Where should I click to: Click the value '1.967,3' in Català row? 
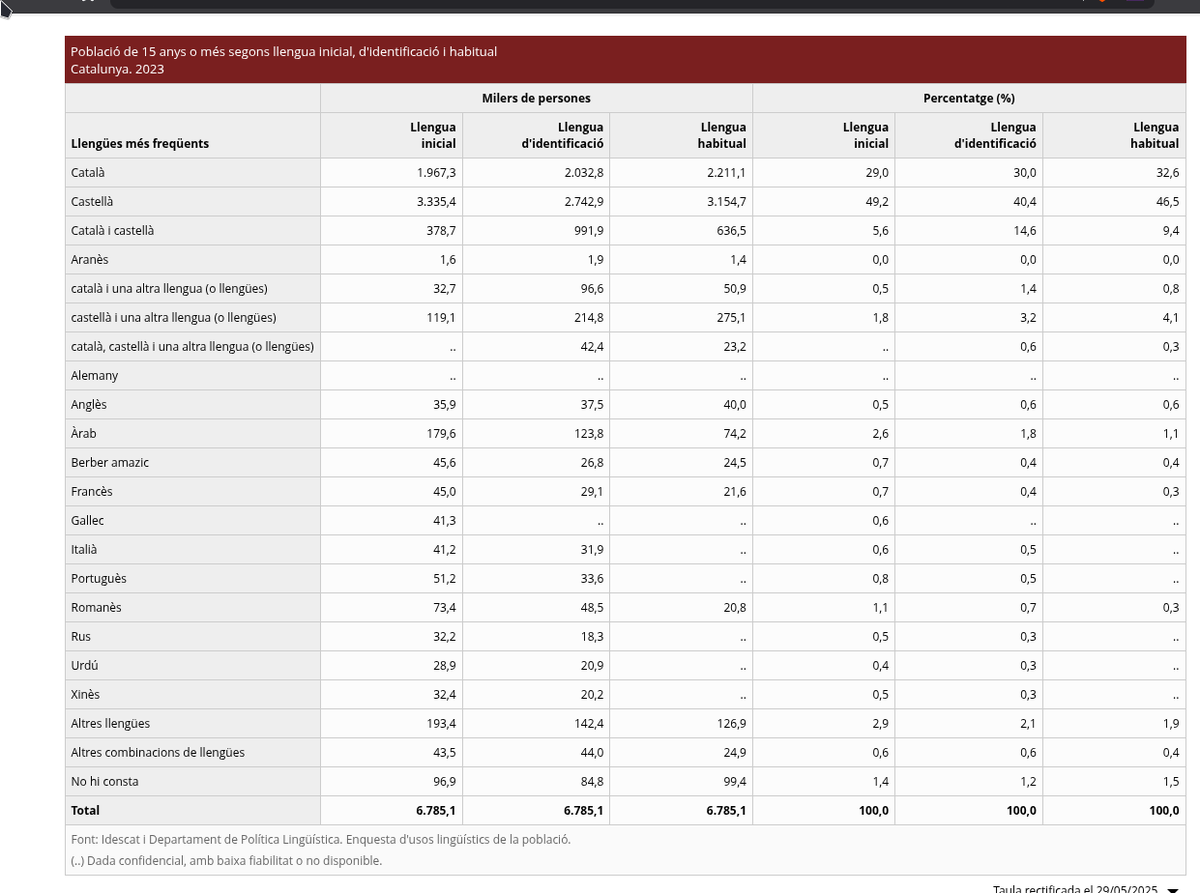(436, 173)
